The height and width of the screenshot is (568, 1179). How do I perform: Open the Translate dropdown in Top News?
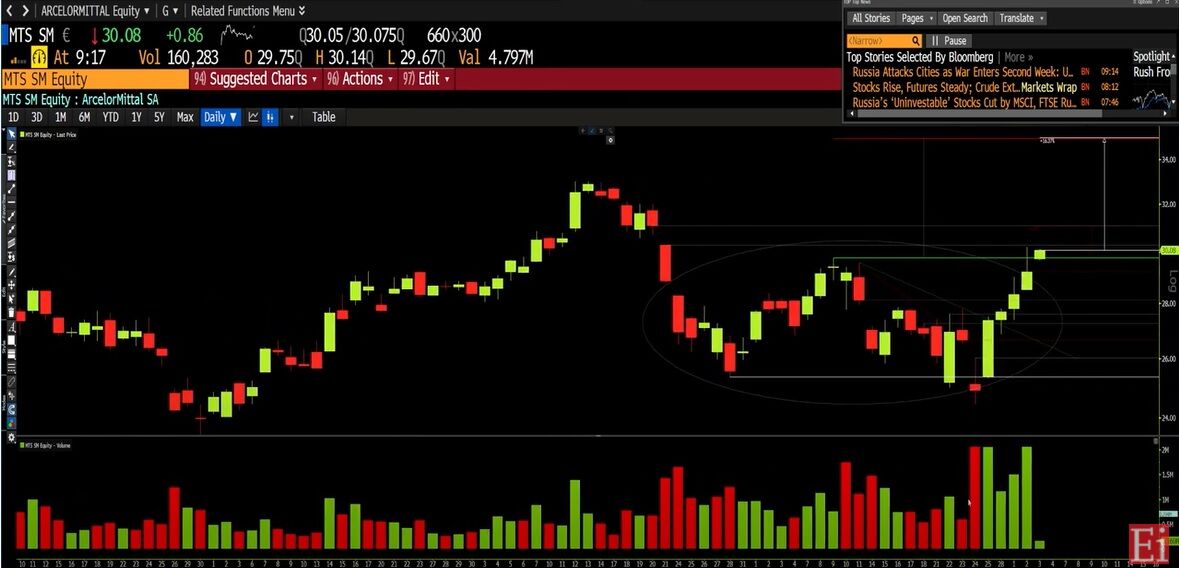[x=1020, y=18]
